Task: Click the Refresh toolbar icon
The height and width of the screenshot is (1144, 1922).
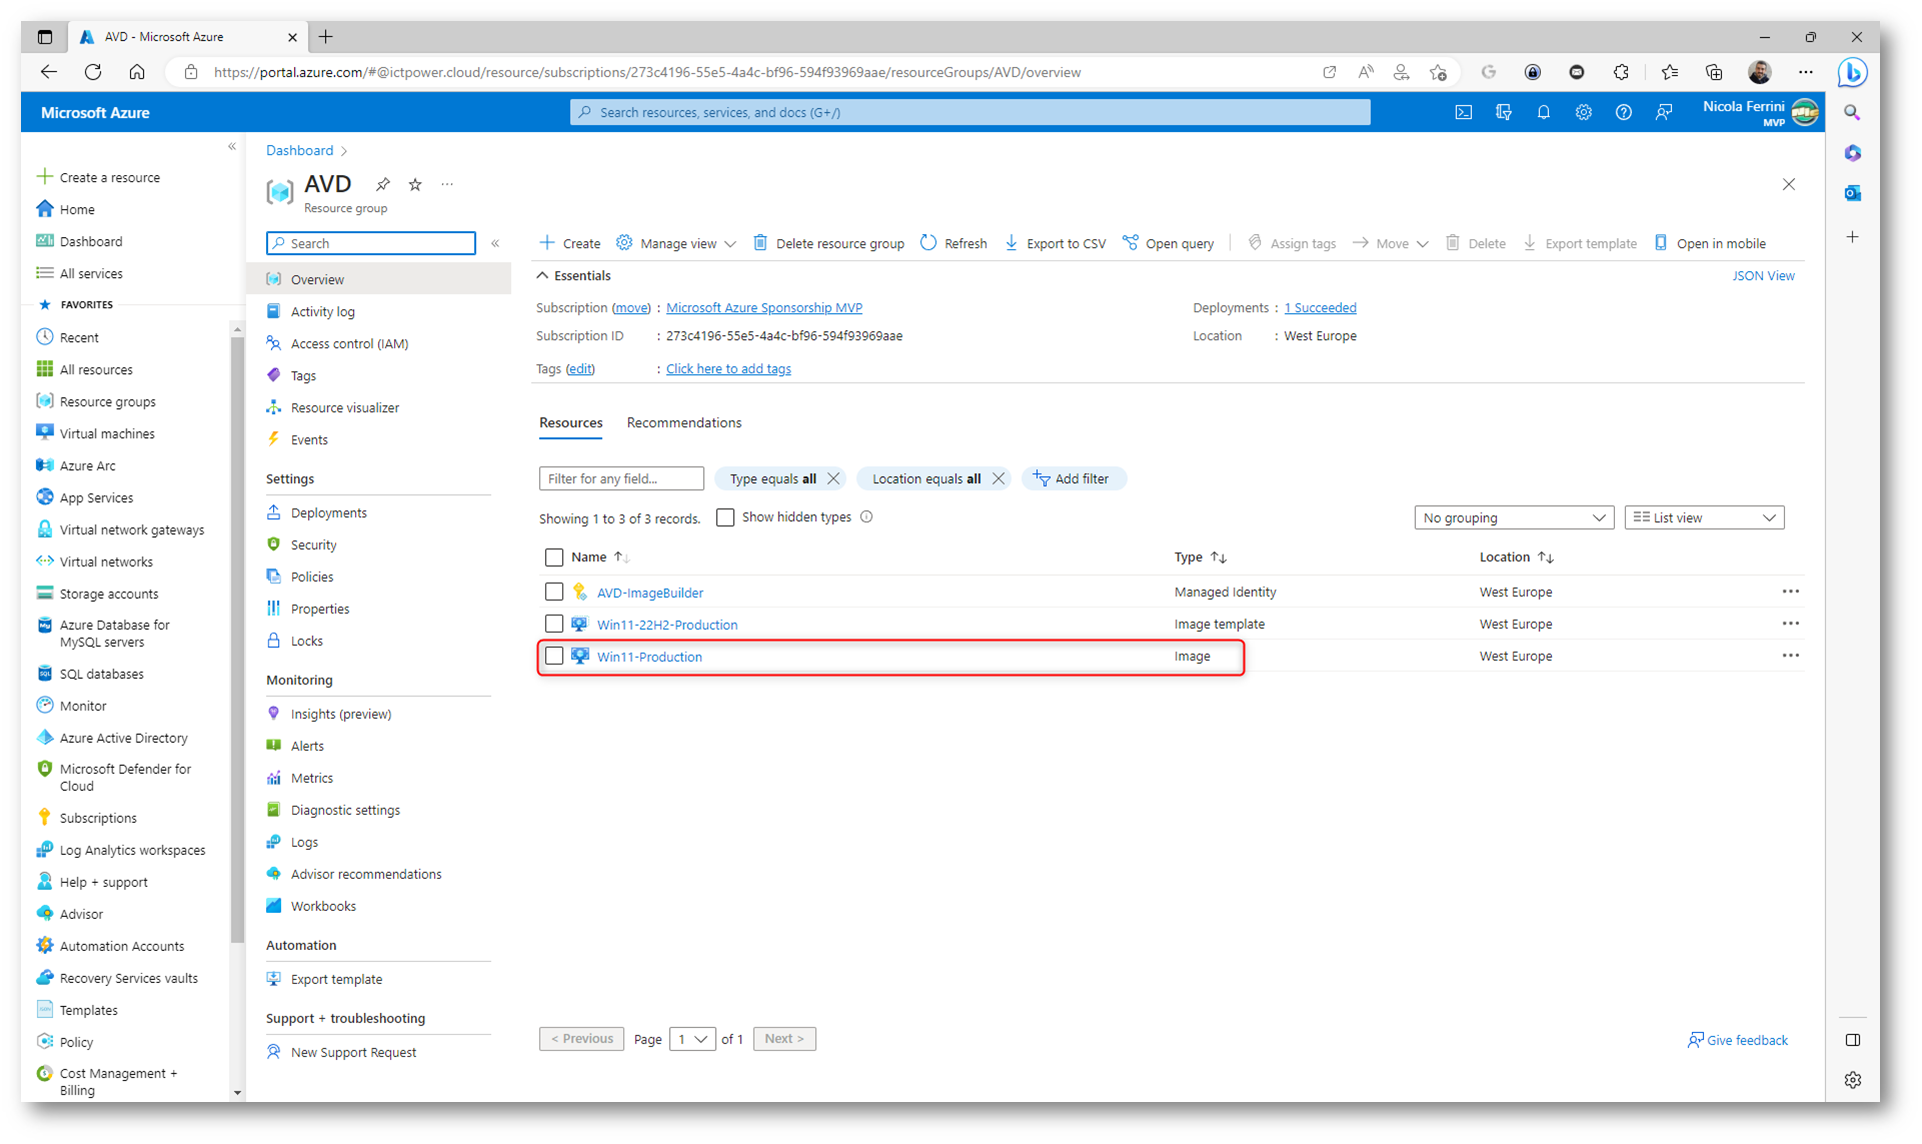Action: point(929,243)
